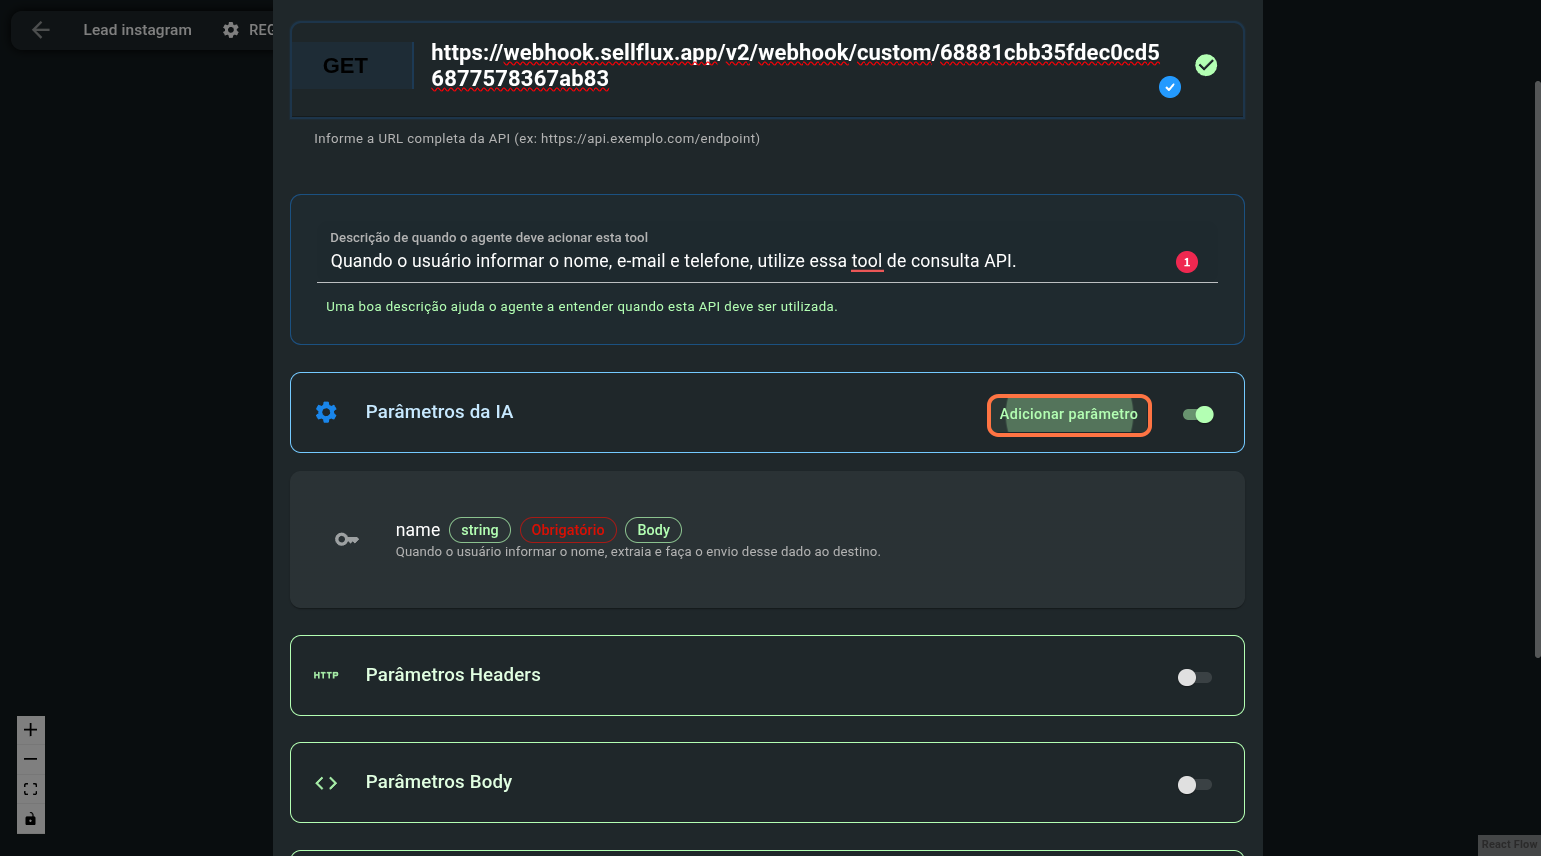This screenshot has height=856, width=1541.
Task: Click the HTTP icon for Headers
Action: [326, 675]
